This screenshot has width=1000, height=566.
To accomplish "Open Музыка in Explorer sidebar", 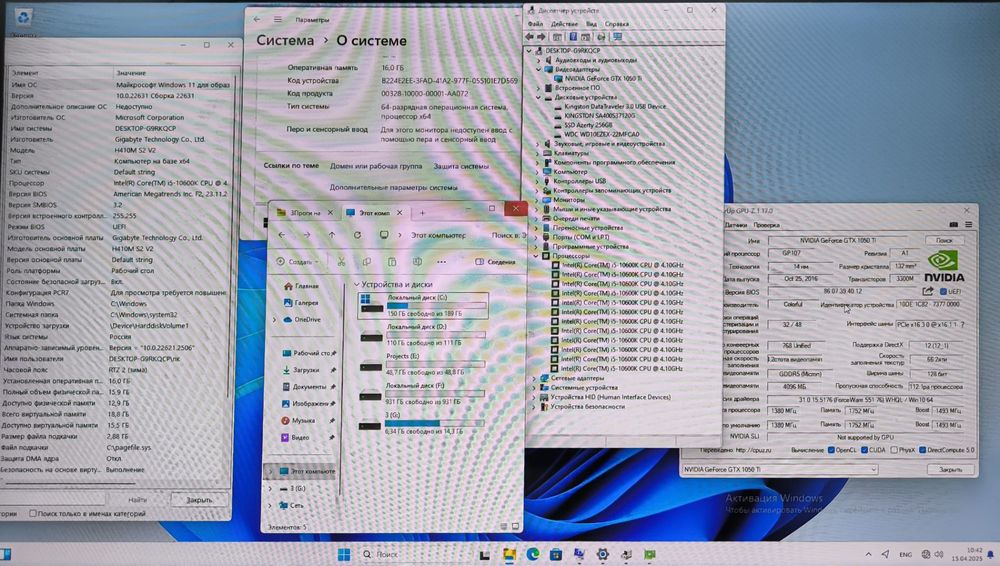I will coord(298,421).
